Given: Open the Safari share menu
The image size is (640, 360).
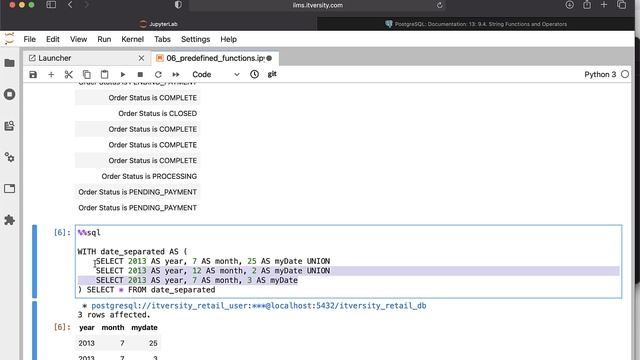Looking at the screenshot, I should click(x=587, y=5).
